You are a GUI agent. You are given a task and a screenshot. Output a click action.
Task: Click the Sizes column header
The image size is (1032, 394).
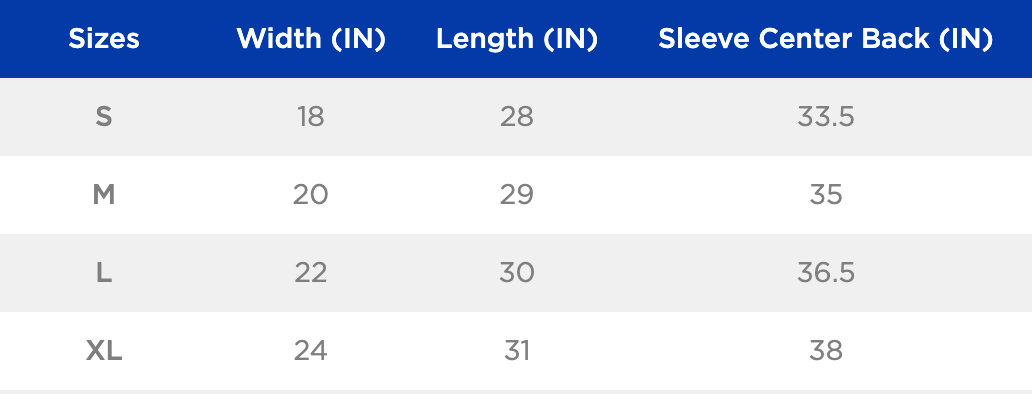tap(104, 39)
